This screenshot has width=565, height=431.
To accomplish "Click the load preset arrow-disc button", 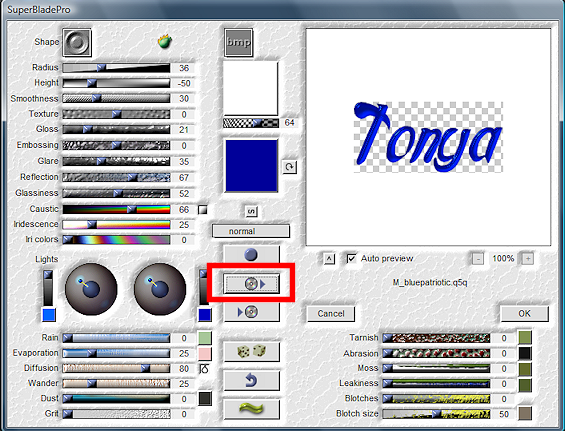I will (x=252, y=312).
